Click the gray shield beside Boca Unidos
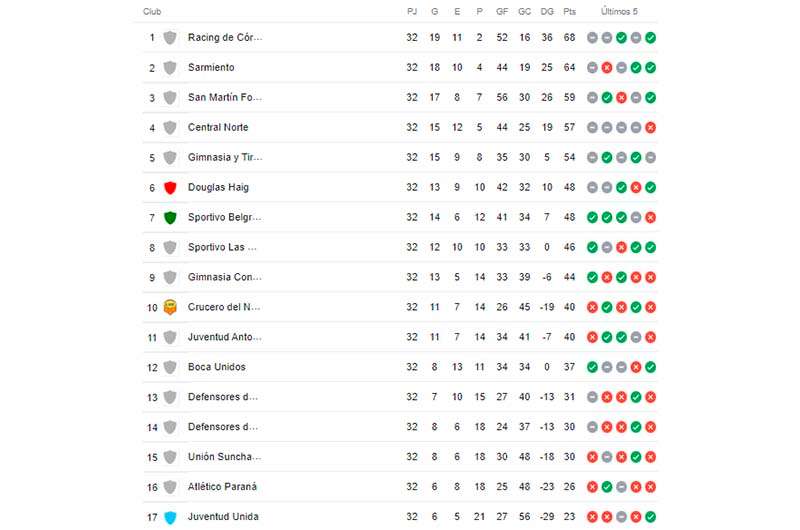 [170, 367]
